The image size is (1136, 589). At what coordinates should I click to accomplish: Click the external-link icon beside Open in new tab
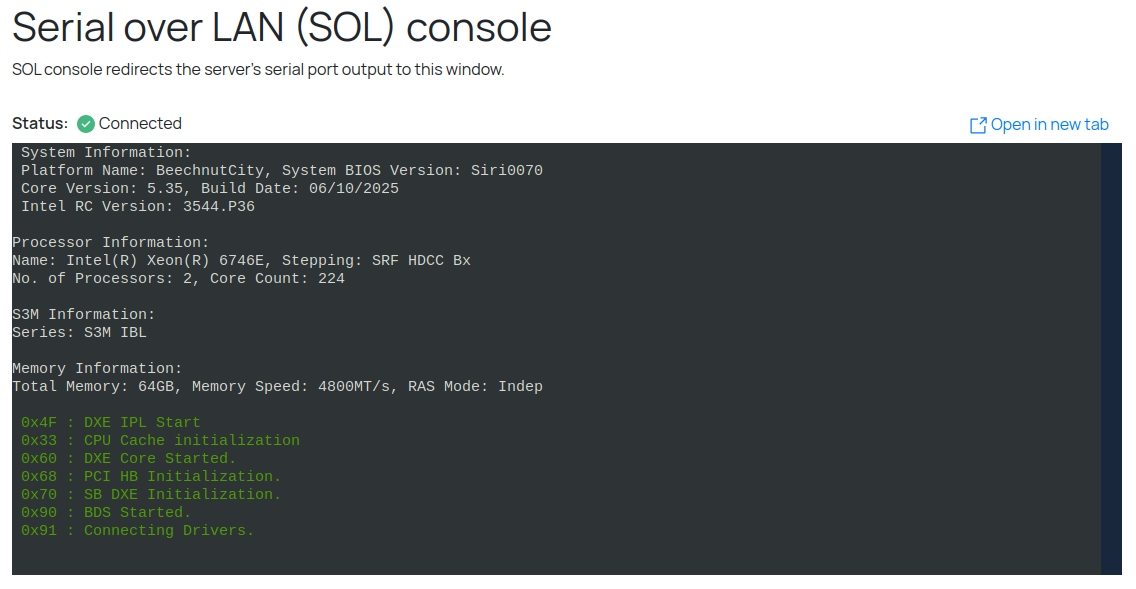pyautogui.click(x=978, y=125)
